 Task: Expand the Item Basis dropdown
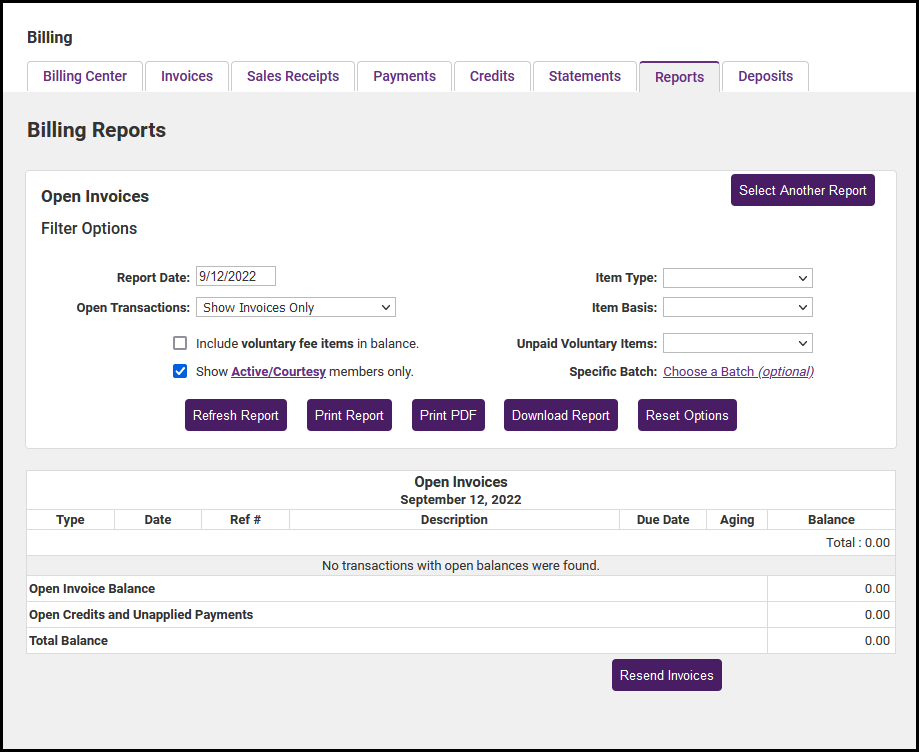[x=737, y=308]
